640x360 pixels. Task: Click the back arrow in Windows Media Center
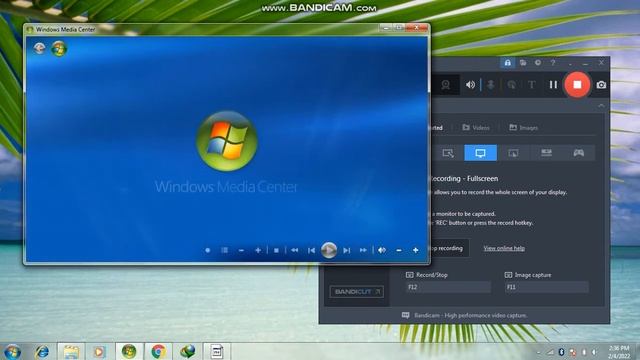(39, 48)
